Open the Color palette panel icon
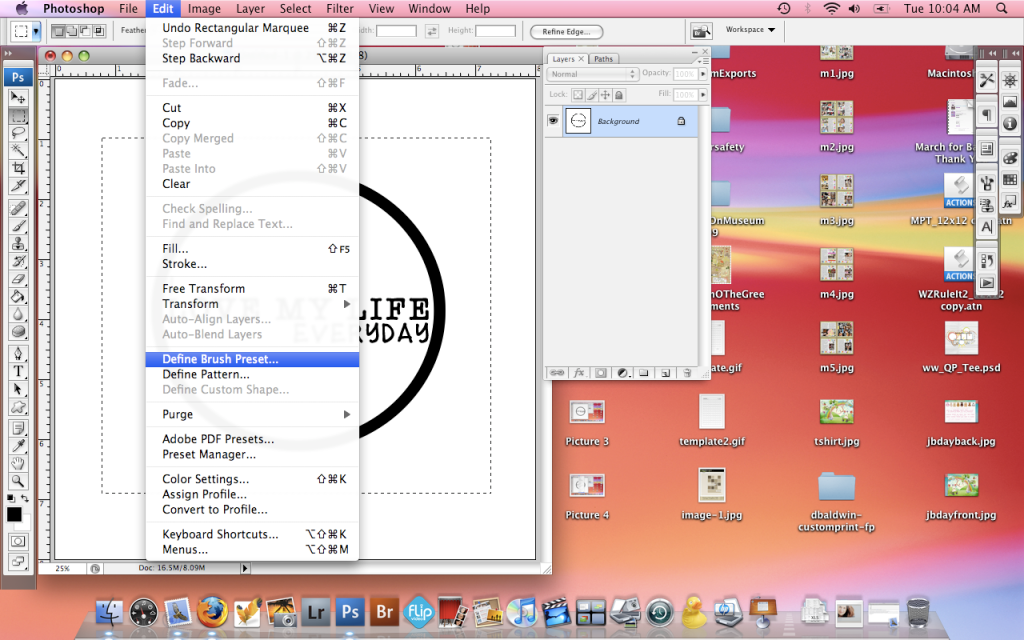Screen dimensions: 1024x640 point(1010,158)
